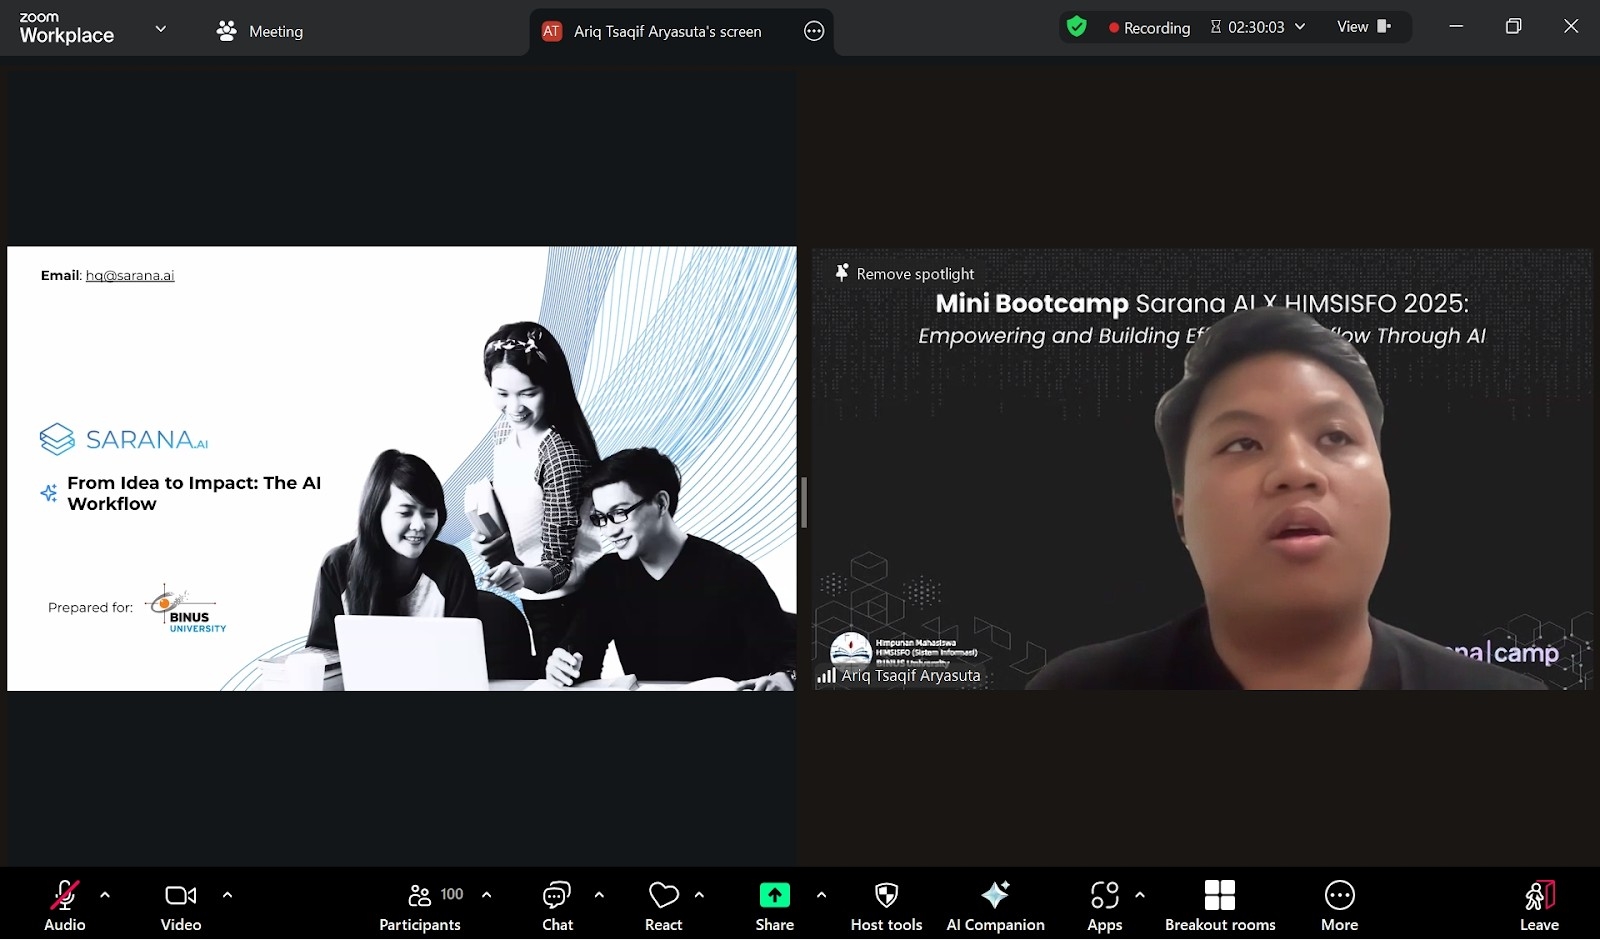Click Remove spotlight on speaker video
Viewport: 1600px width, 940px height.
[905, 274]
